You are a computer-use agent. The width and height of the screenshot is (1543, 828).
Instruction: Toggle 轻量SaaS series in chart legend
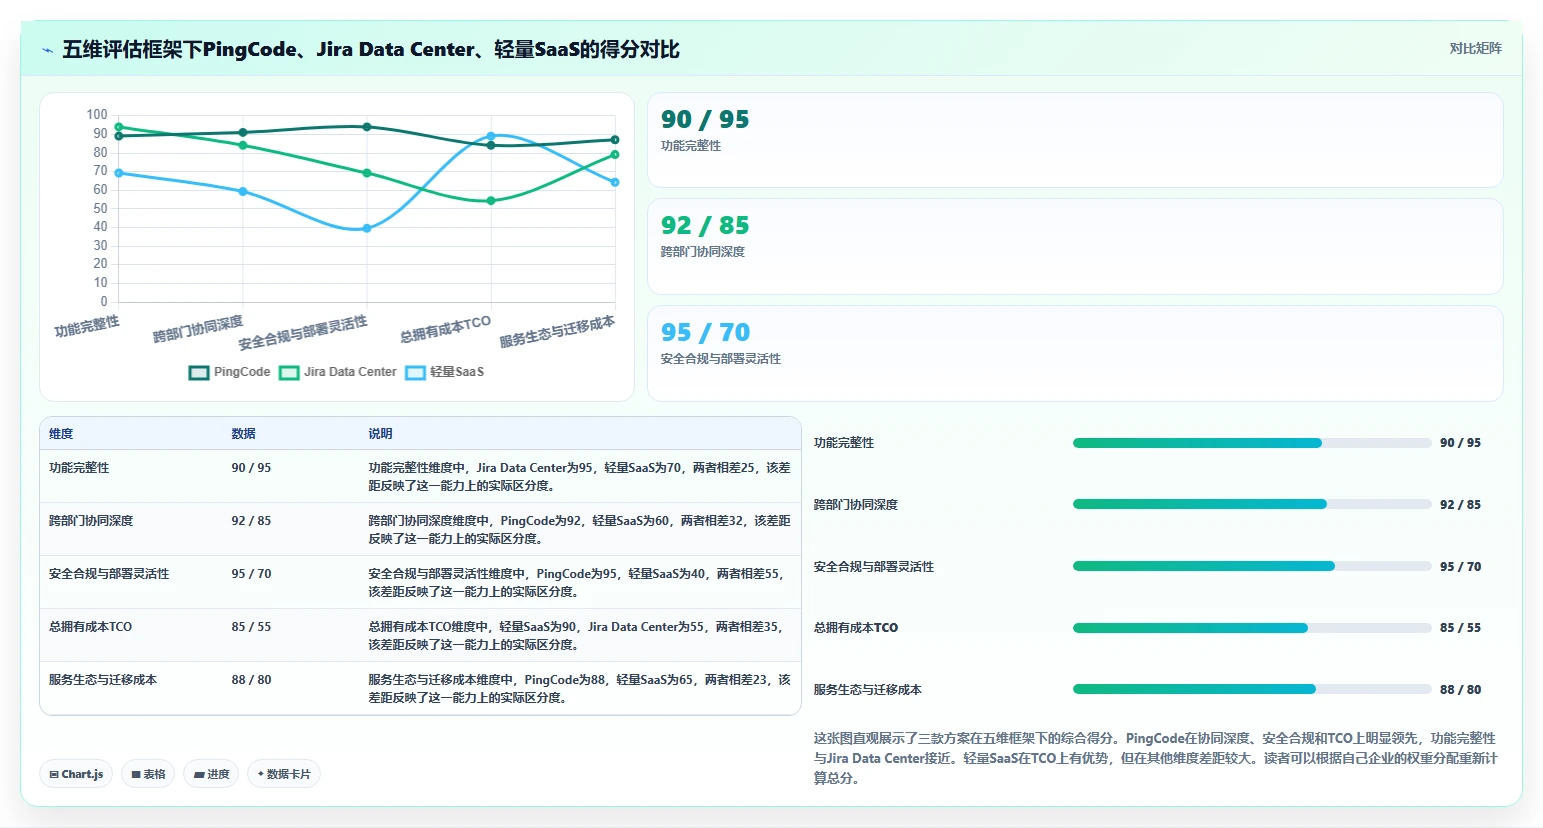pos(445,372)
